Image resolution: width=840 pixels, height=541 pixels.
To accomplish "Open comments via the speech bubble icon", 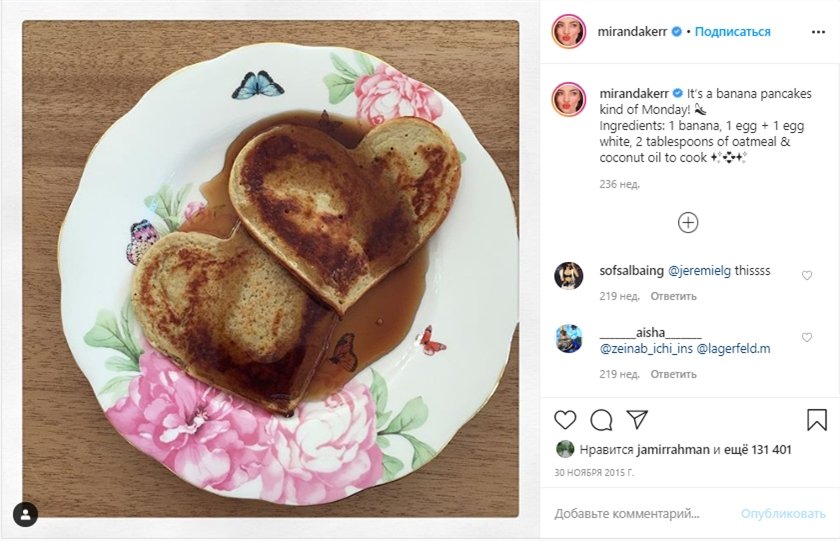I will (x=601, y=419).
